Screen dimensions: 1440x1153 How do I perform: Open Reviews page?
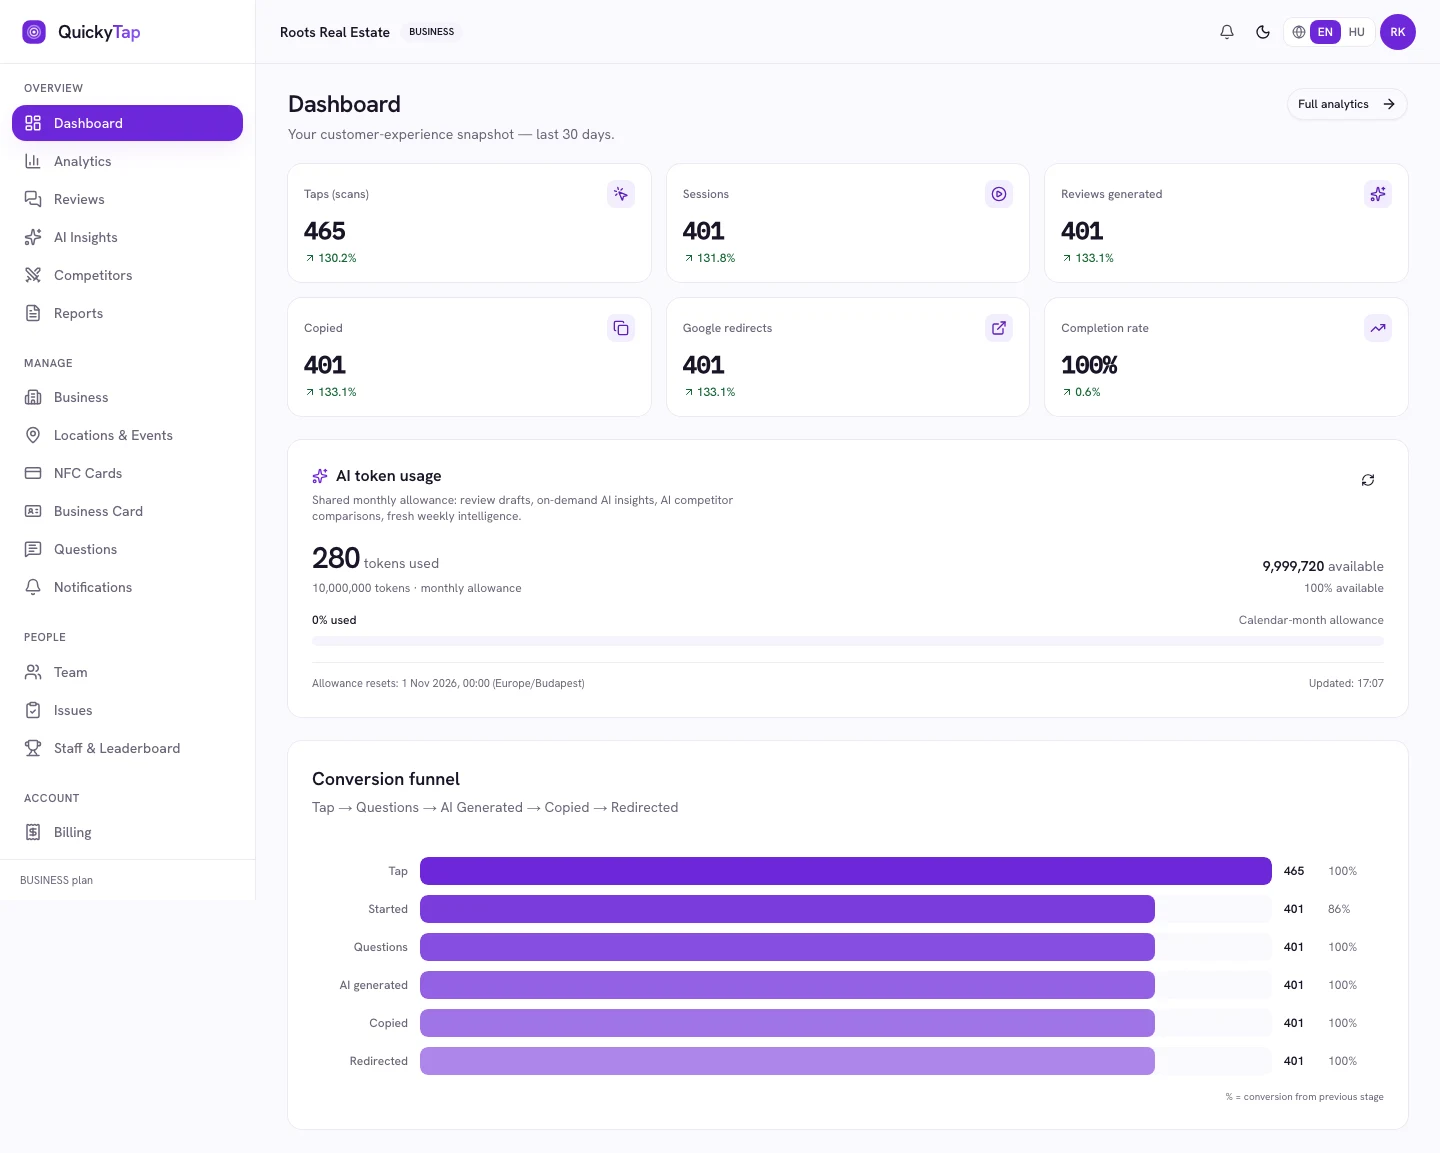(127, 199)
